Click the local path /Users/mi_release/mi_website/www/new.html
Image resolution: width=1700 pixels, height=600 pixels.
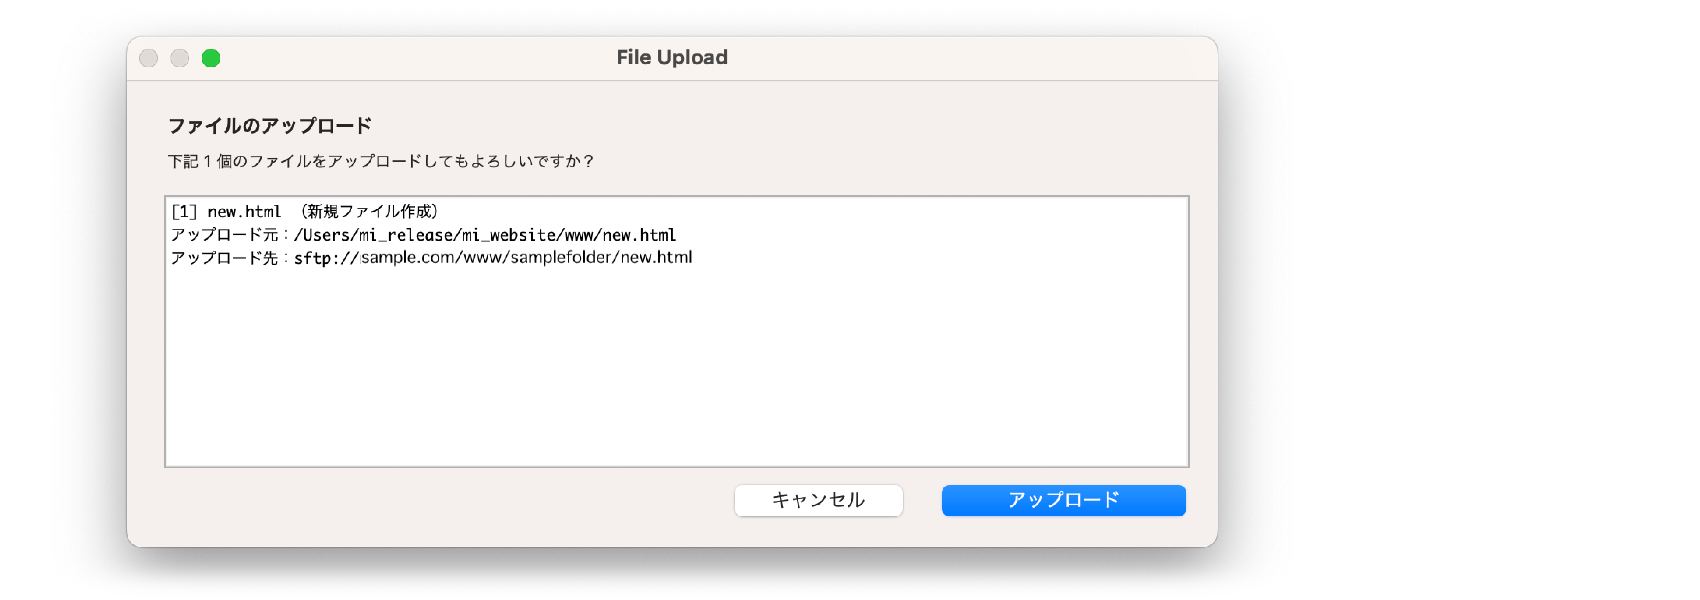(485, 235)
